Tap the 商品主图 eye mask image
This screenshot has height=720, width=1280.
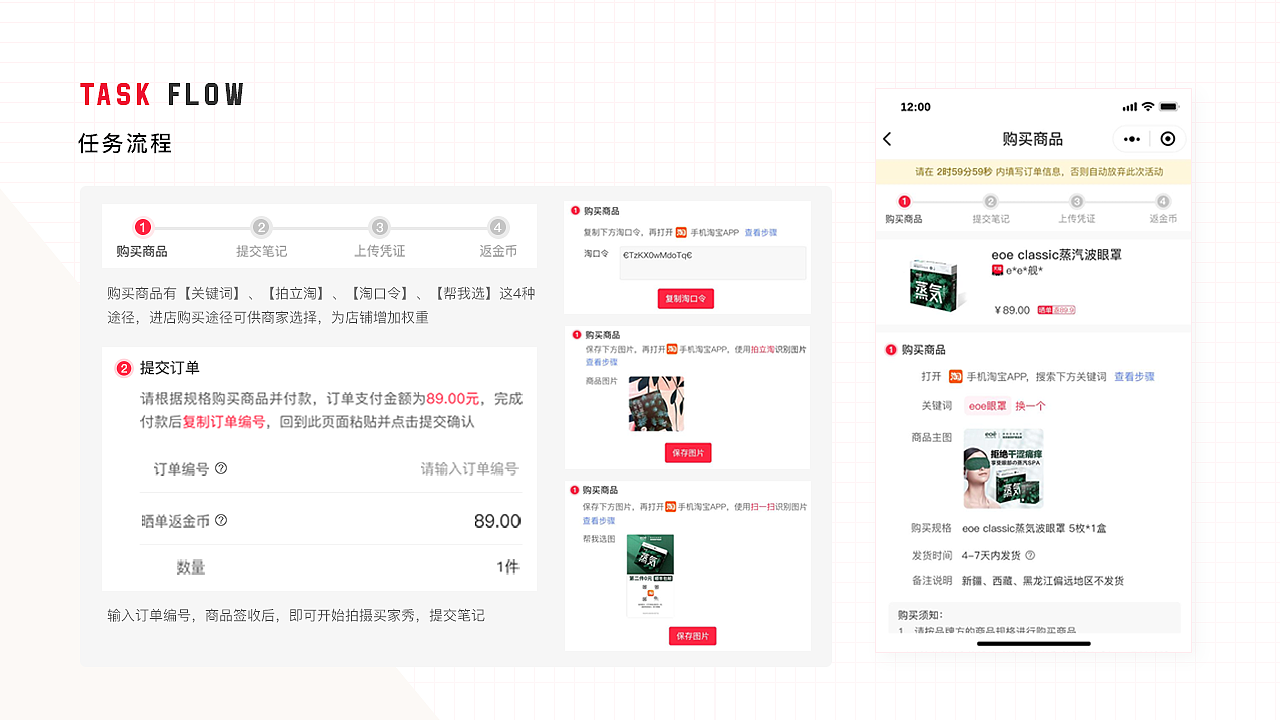point(1003,468)
